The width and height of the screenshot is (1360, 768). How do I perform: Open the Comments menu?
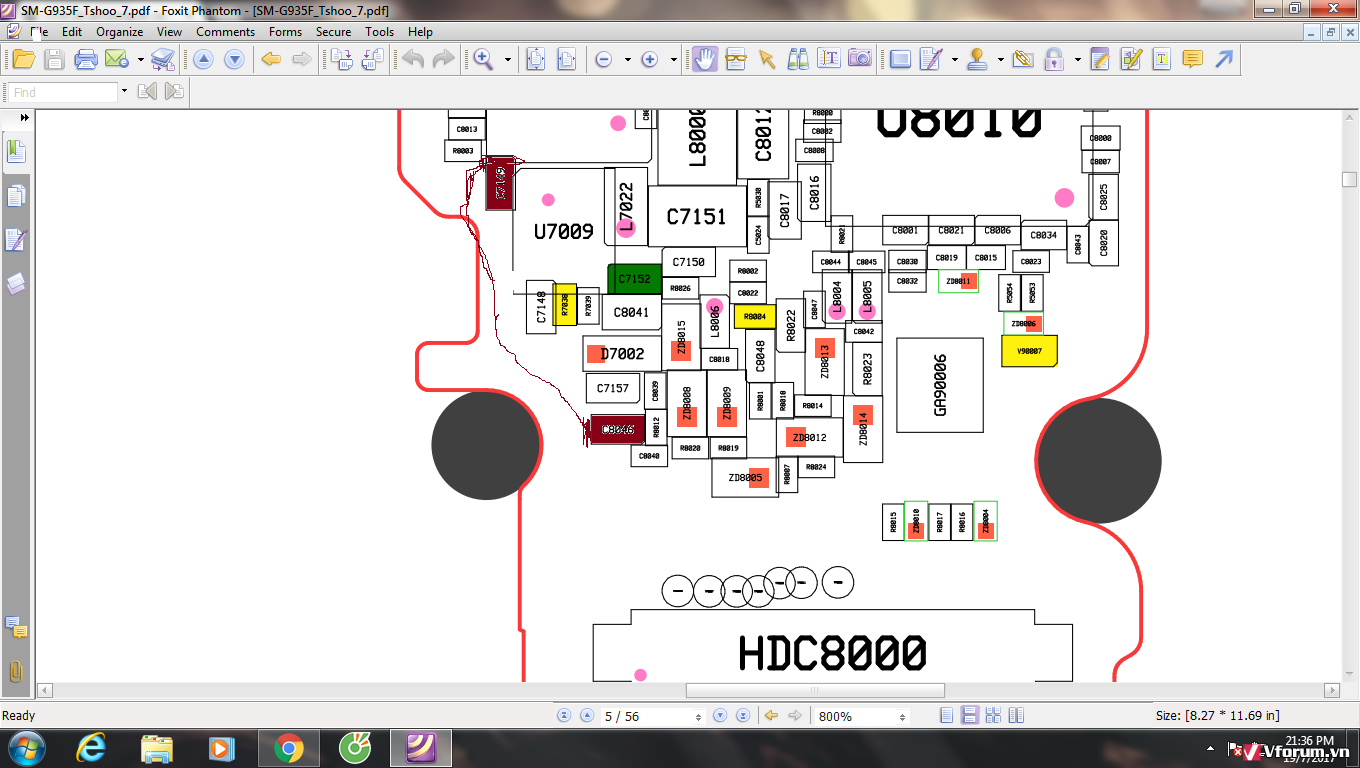point(225,32)
